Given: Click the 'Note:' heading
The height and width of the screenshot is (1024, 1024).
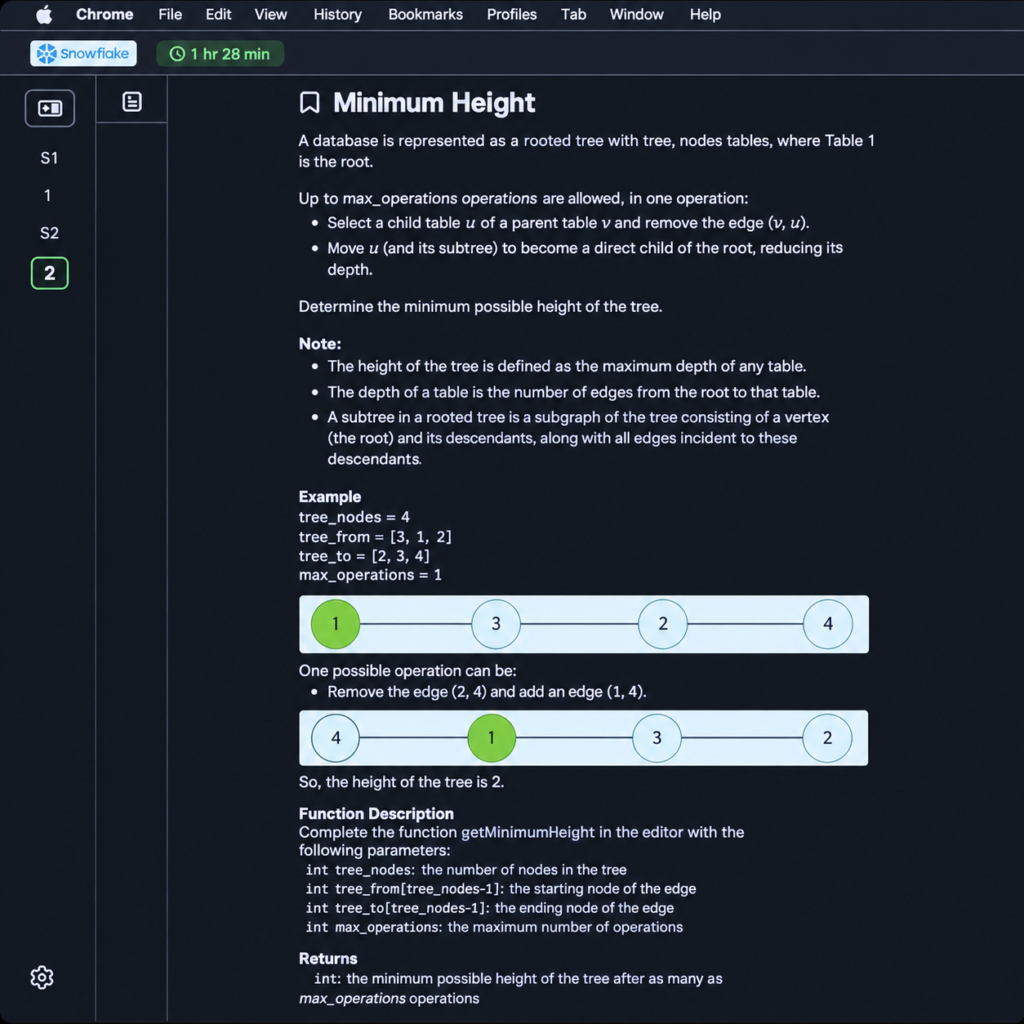Looking at the screenshot, I should (x=320, y=344).
